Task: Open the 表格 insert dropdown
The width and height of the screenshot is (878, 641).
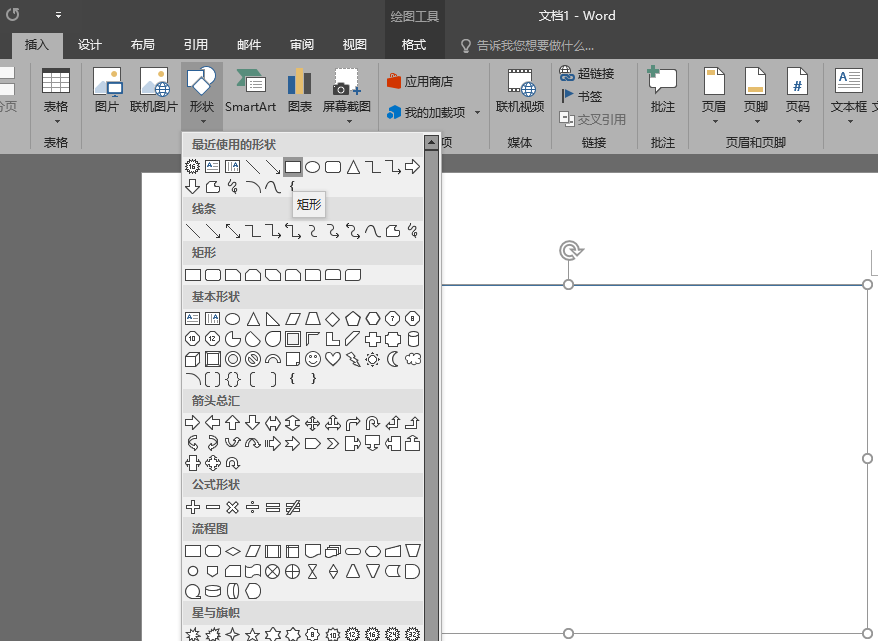Action: pos(56,96)
